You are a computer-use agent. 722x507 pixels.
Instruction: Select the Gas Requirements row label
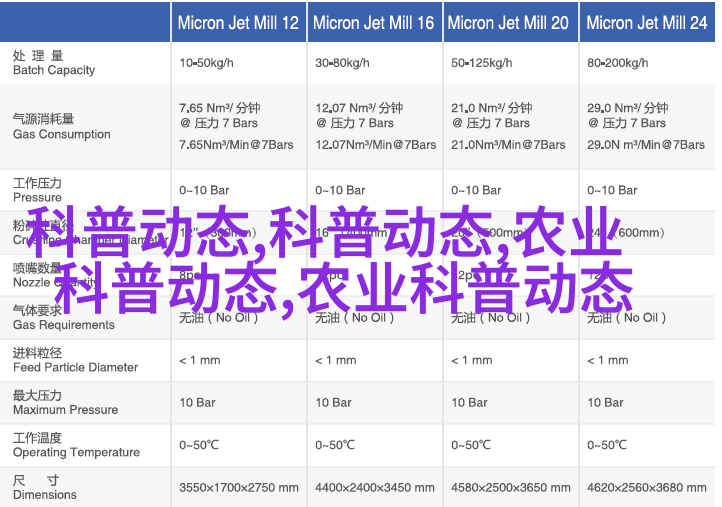click(64, 318)
